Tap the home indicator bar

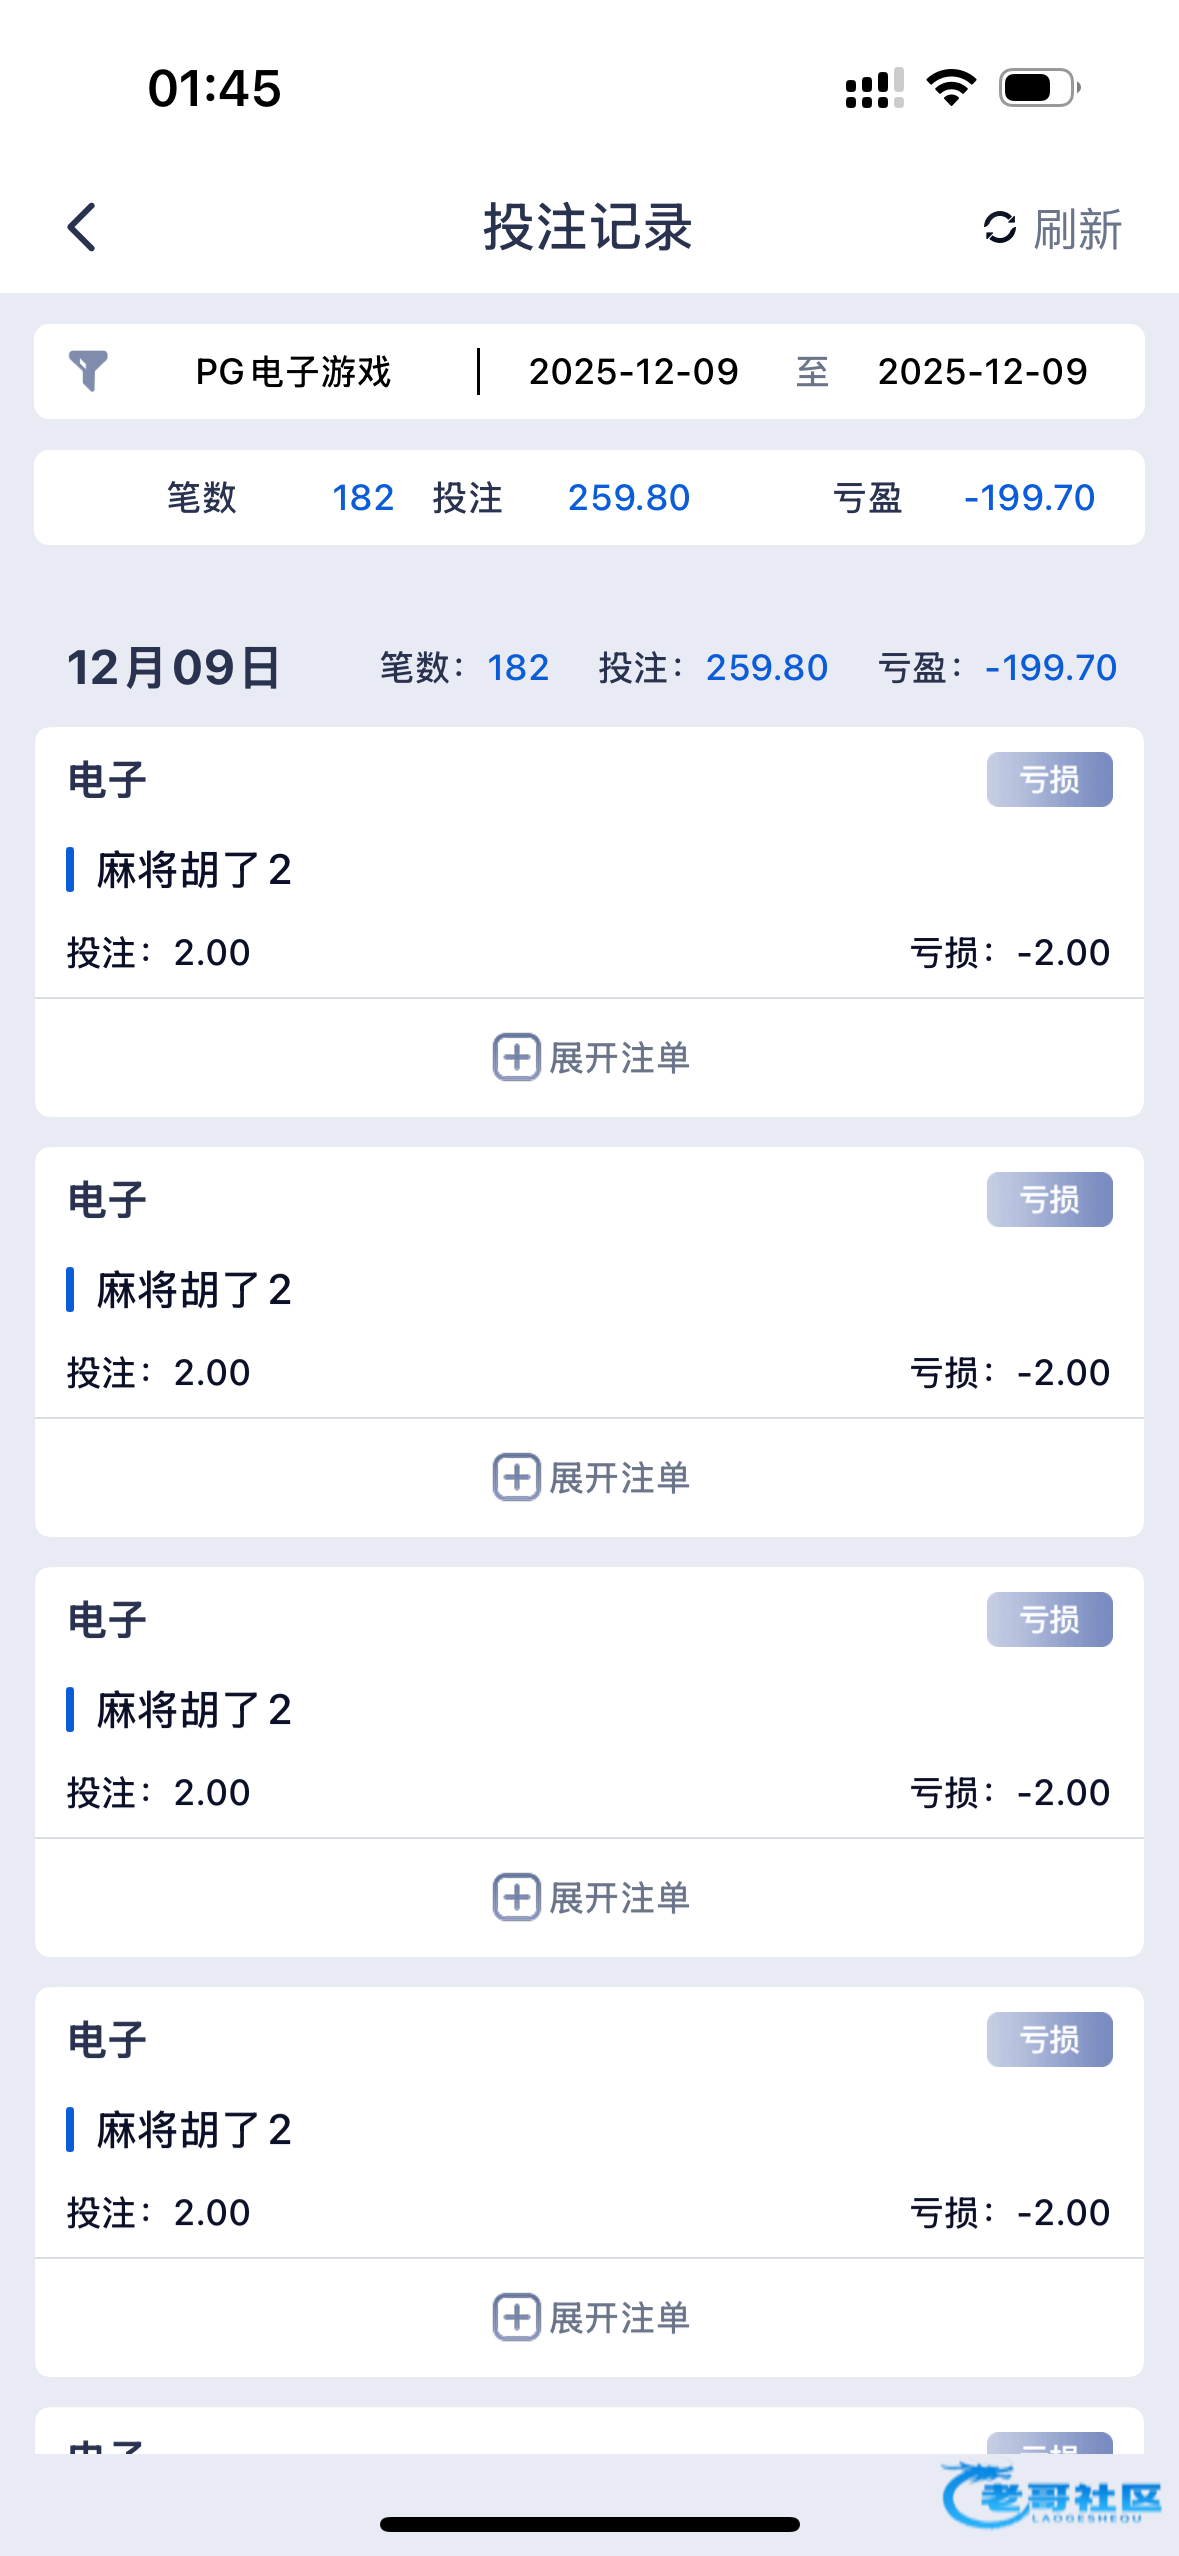(589, 2524)
